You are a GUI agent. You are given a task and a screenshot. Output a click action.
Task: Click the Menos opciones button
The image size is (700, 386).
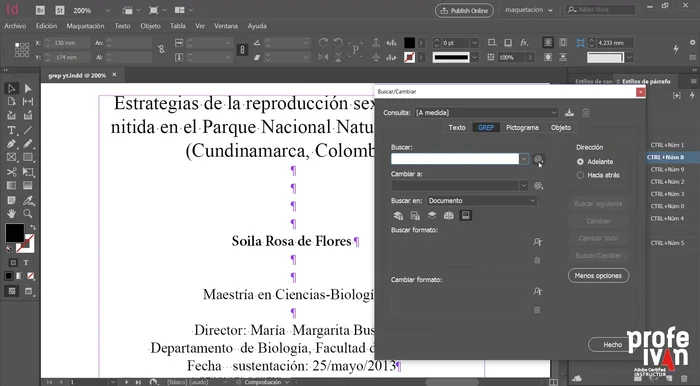point(598,275)
